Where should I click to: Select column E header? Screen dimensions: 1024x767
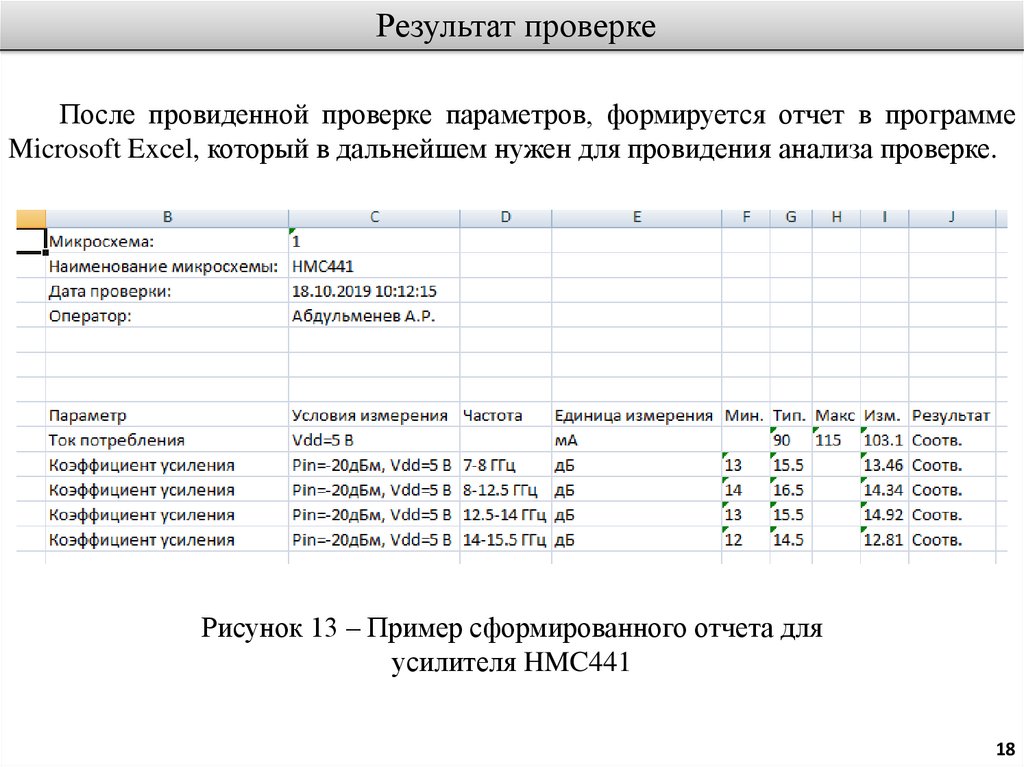tap(636, 217)
